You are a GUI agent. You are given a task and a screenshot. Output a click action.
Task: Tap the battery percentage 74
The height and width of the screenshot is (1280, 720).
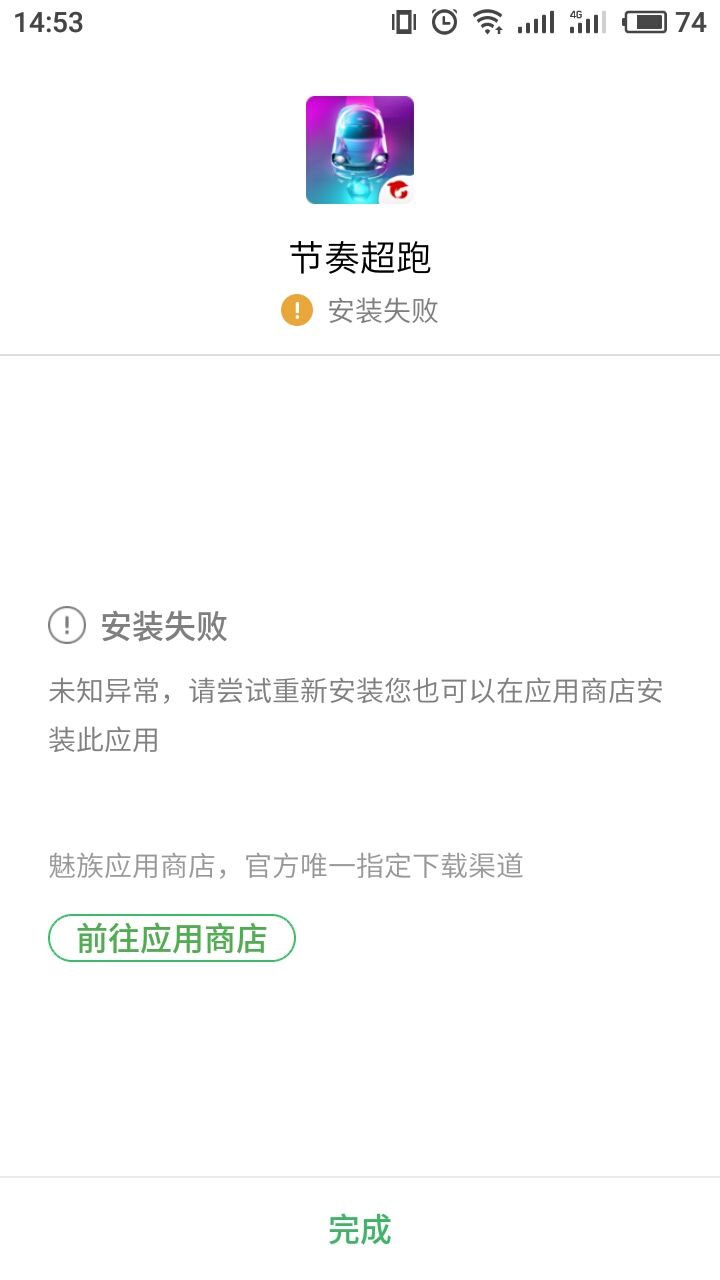pos(691,22)
